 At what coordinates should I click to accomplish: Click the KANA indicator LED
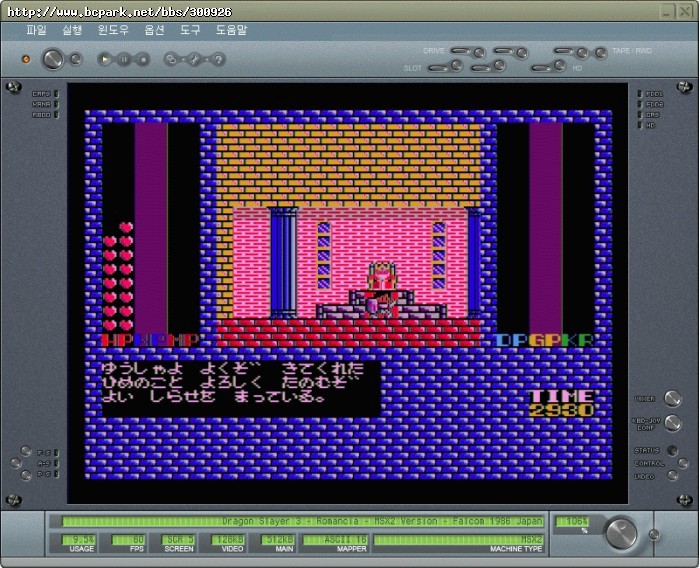pyautogui.click(x=56, y=104)
